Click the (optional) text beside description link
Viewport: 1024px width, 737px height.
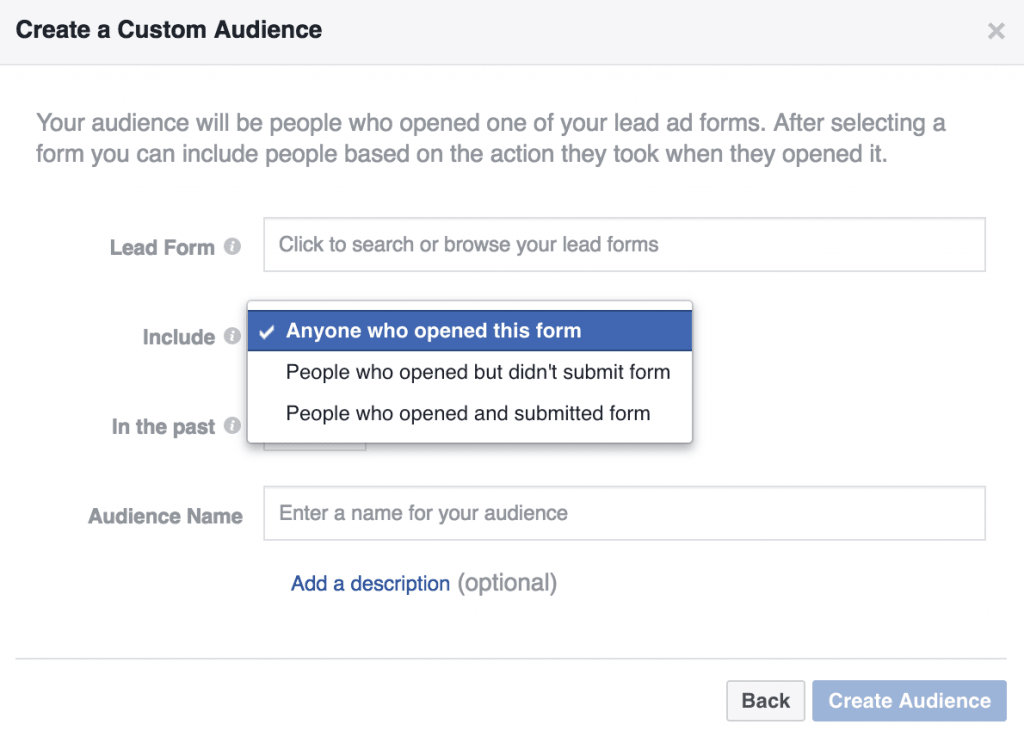[x=507, y=583]
